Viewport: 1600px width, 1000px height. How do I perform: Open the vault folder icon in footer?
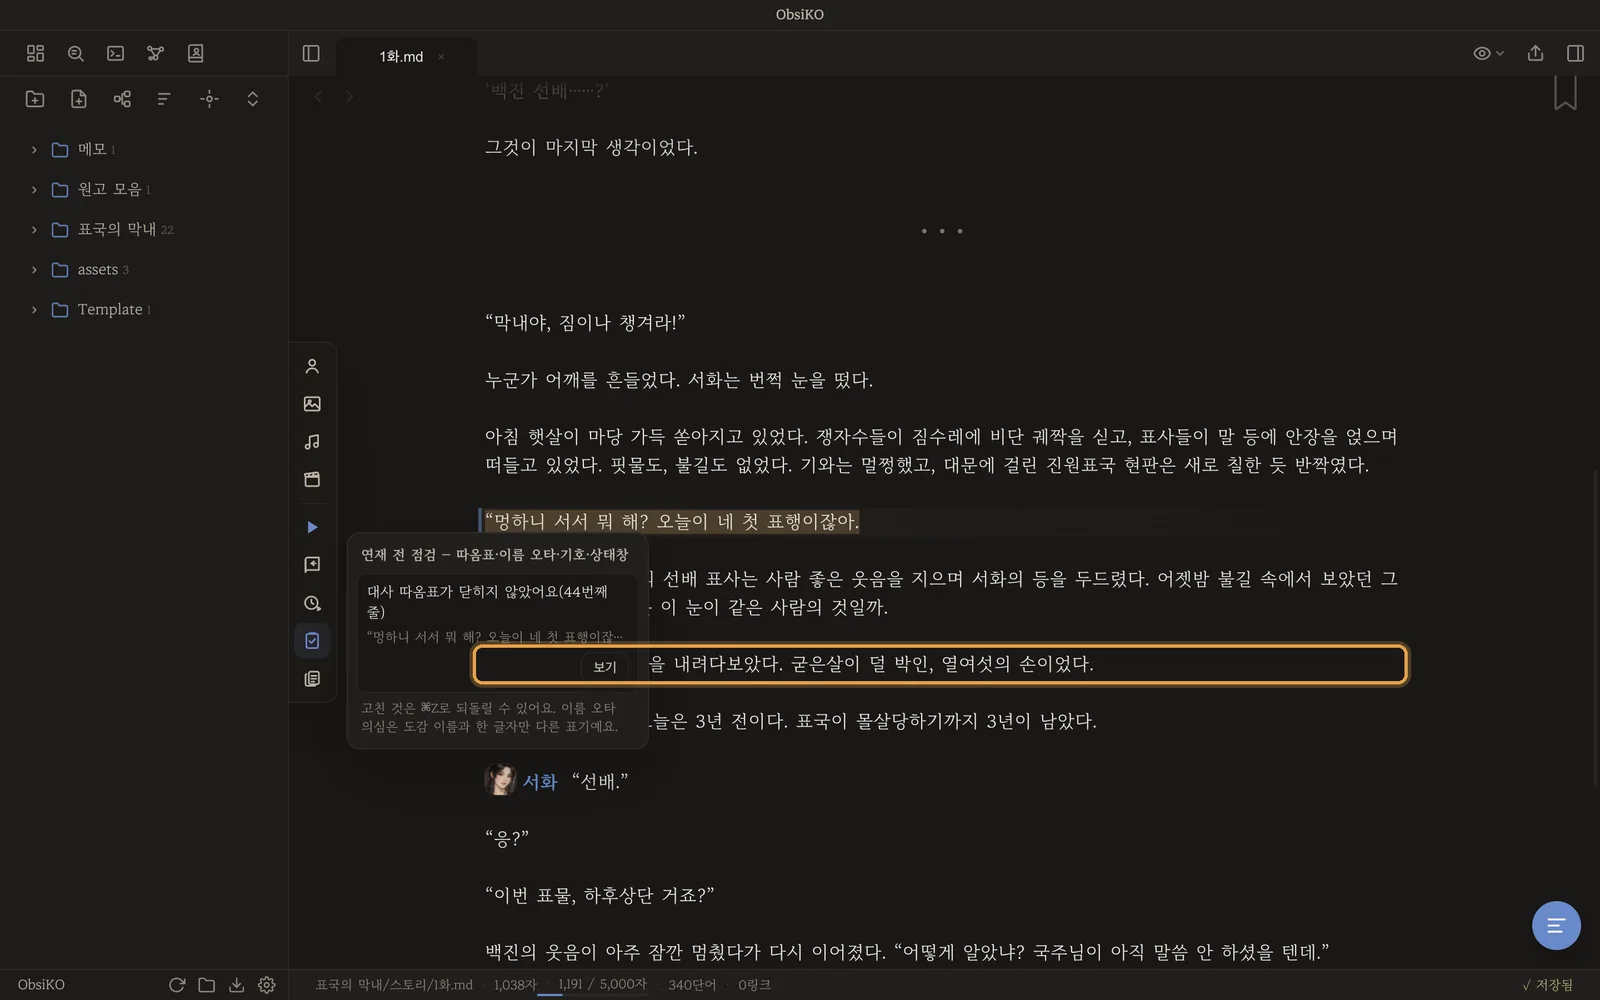207,985
